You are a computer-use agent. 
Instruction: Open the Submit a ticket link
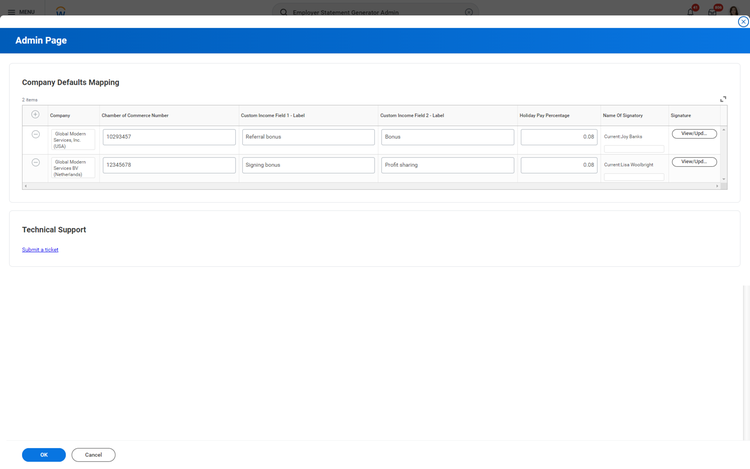pyautogui.click(x=40, y=250)
